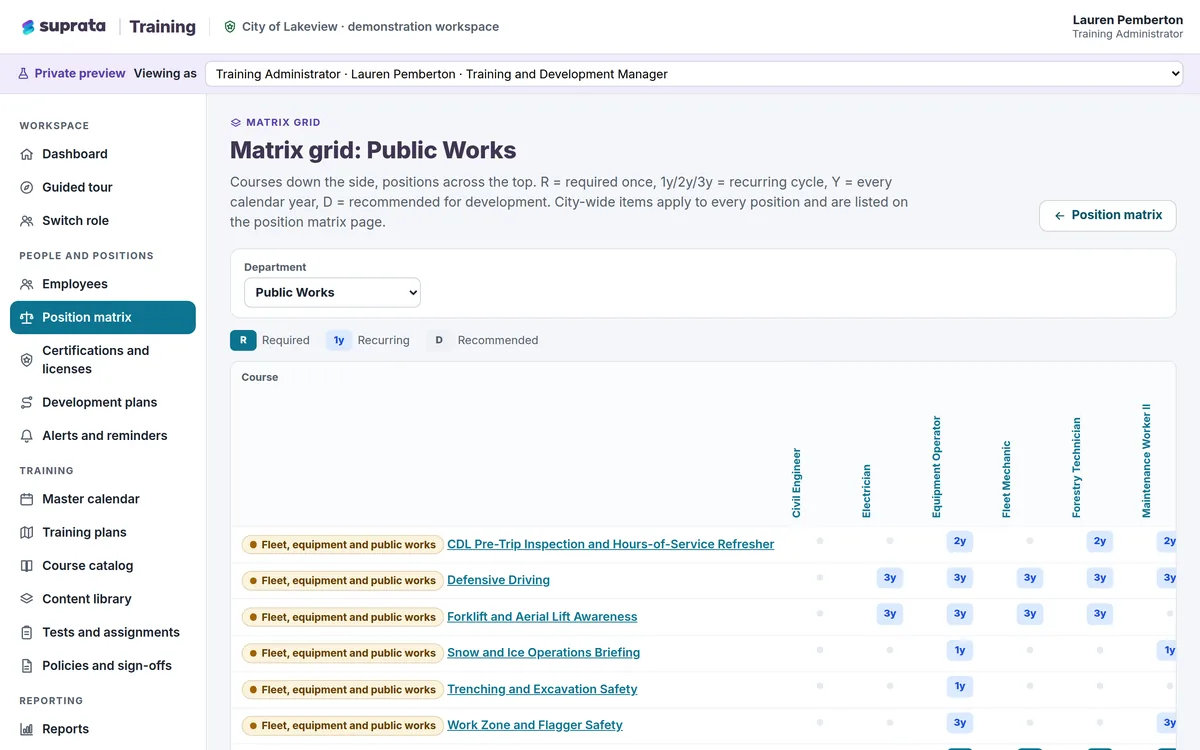Click the Training plans map icon
This screenshot has width=1200, height=750.
(x=27, y=532)
